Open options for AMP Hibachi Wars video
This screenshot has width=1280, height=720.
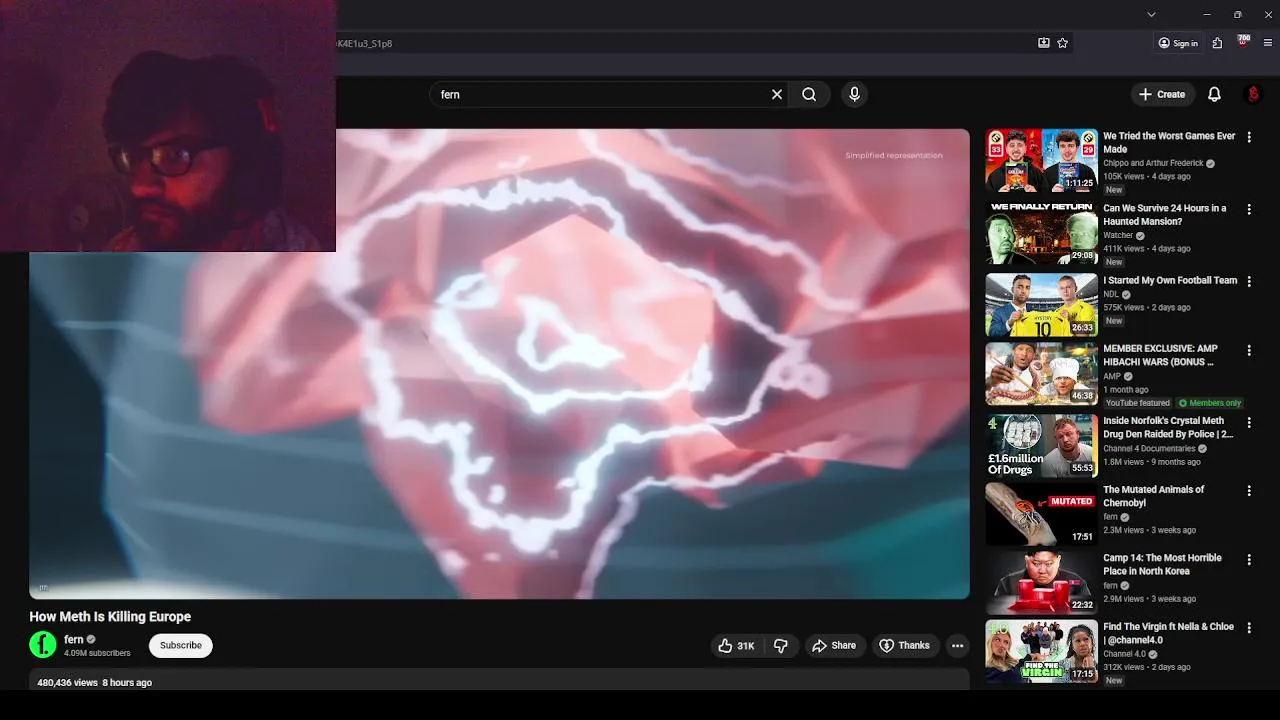pyautogui.click(x=1249, y=351)
